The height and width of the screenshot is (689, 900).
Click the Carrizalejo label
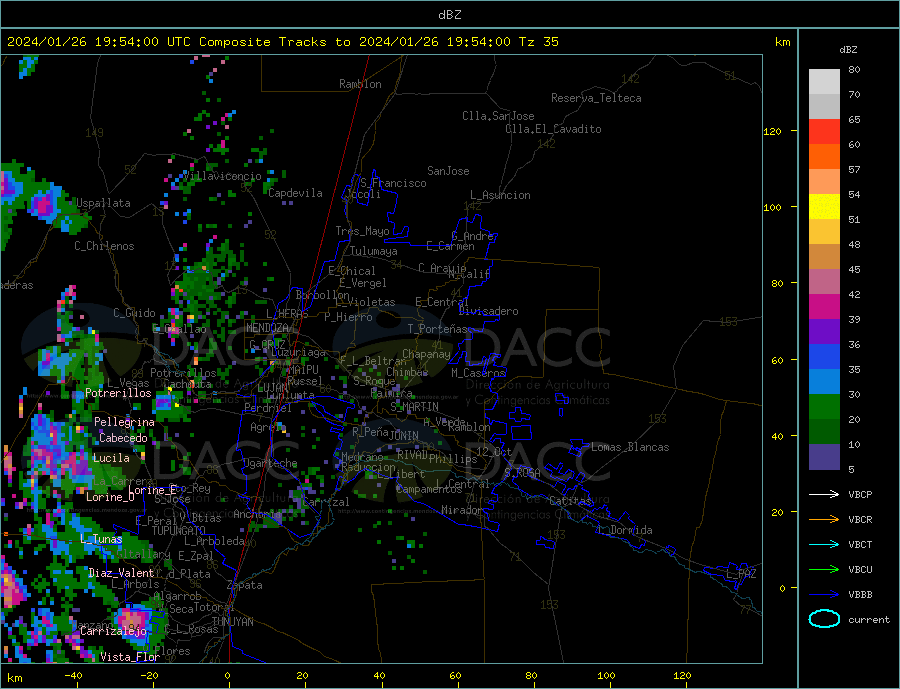tap(114, 632)
